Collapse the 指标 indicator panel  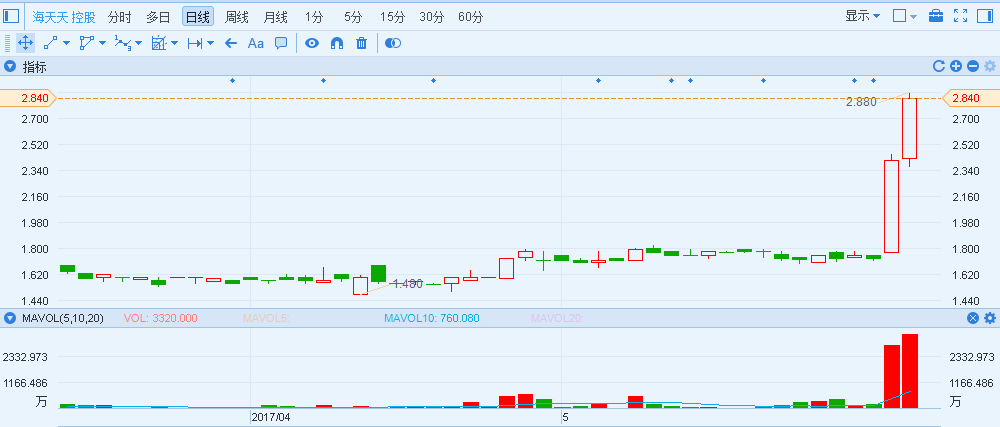tap(10, 66)
